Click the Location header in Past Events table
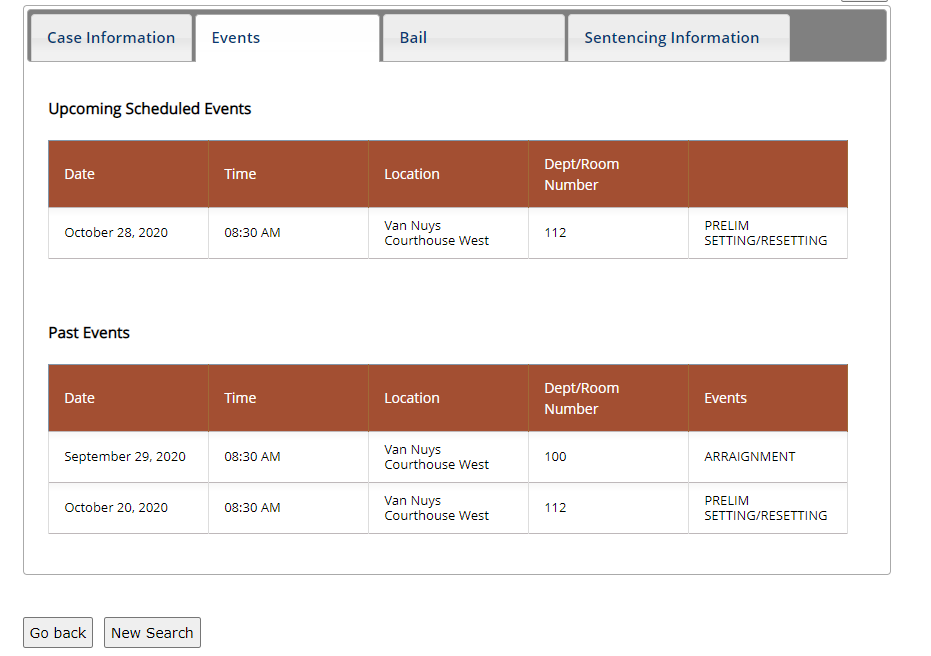The width and height of the screenshot is (931, 656). tap(412, 398)
